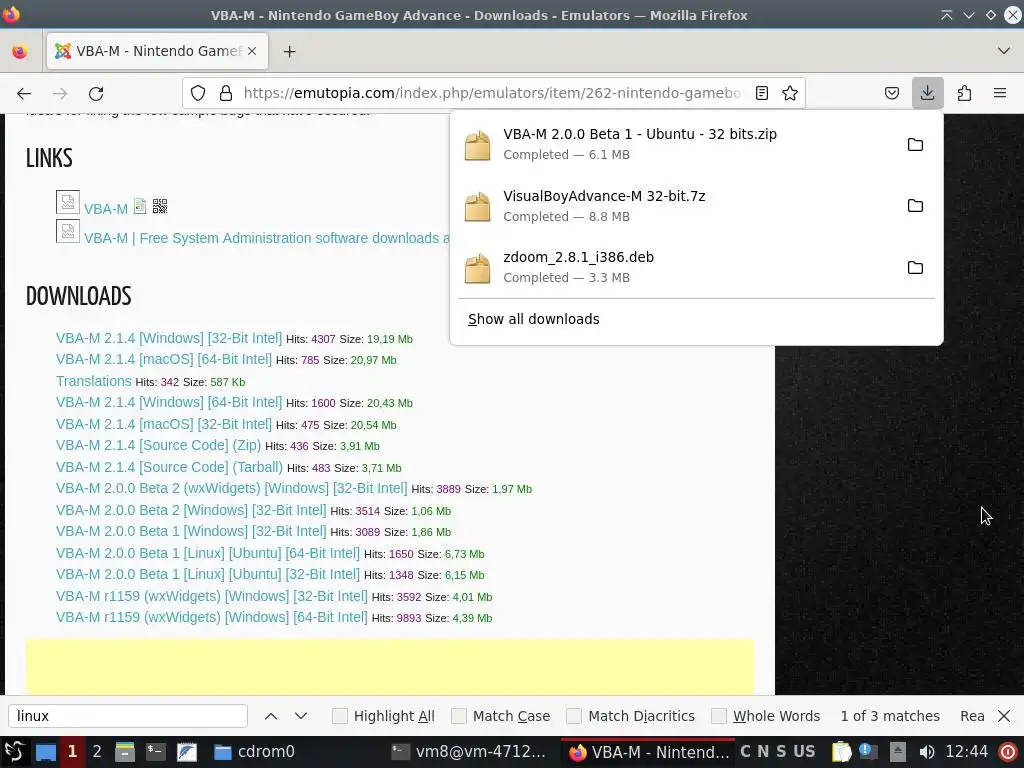Click the show desktop taskbar icon
The height and width of the screenshot is (768, 1024).
46,752
